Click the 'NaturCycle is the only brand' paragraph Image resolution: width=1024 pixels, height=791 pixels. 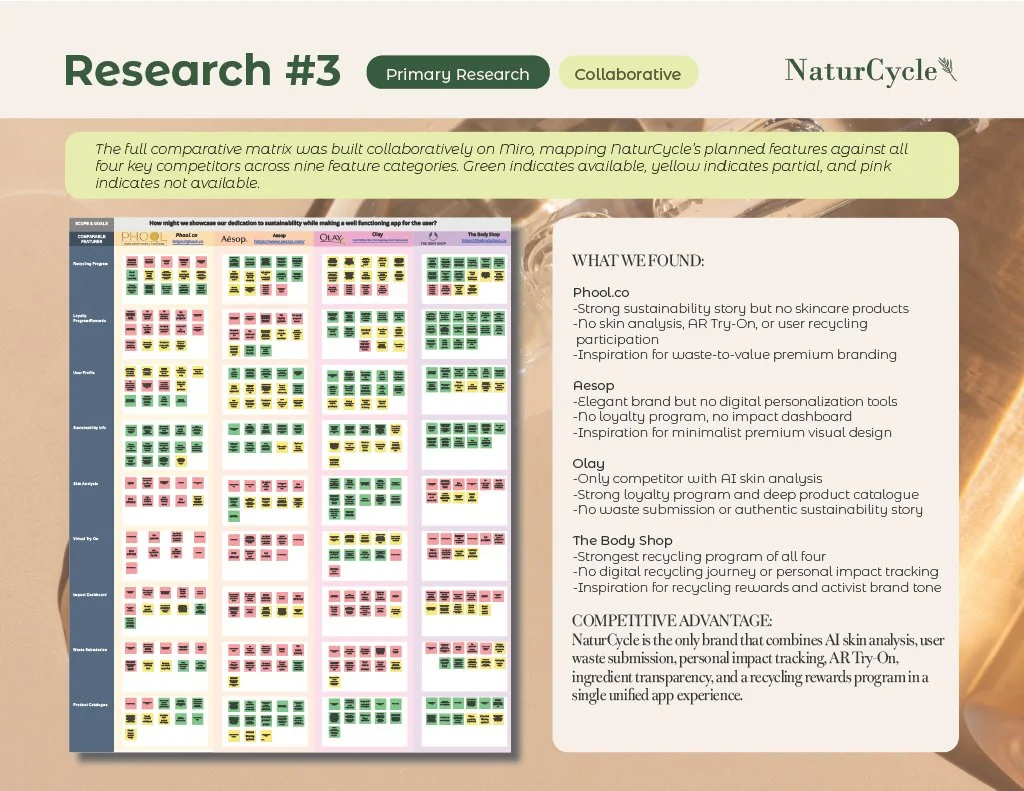tap(758, 668)
